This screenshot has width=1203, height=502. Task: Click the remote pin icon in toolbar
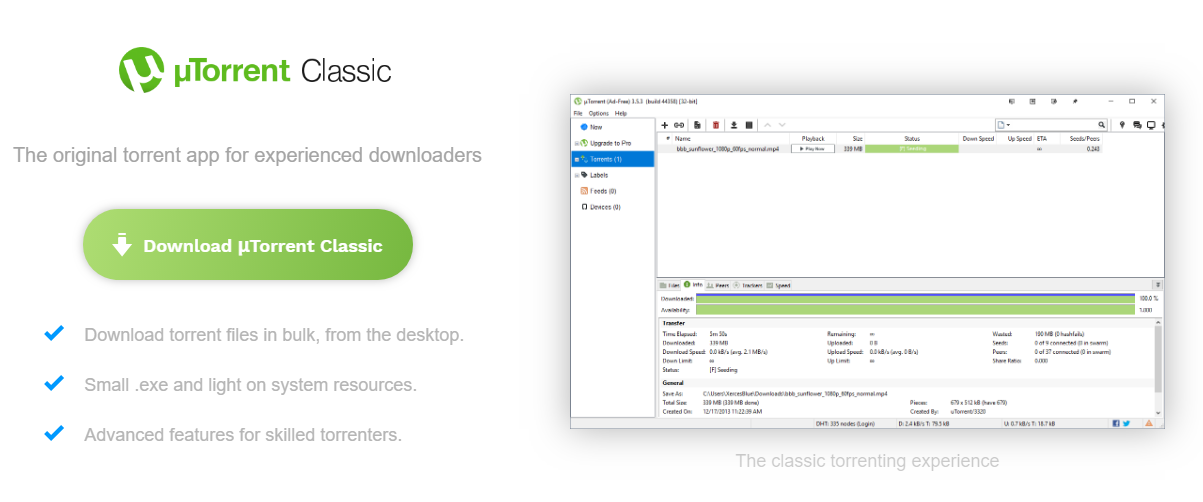1123,125
